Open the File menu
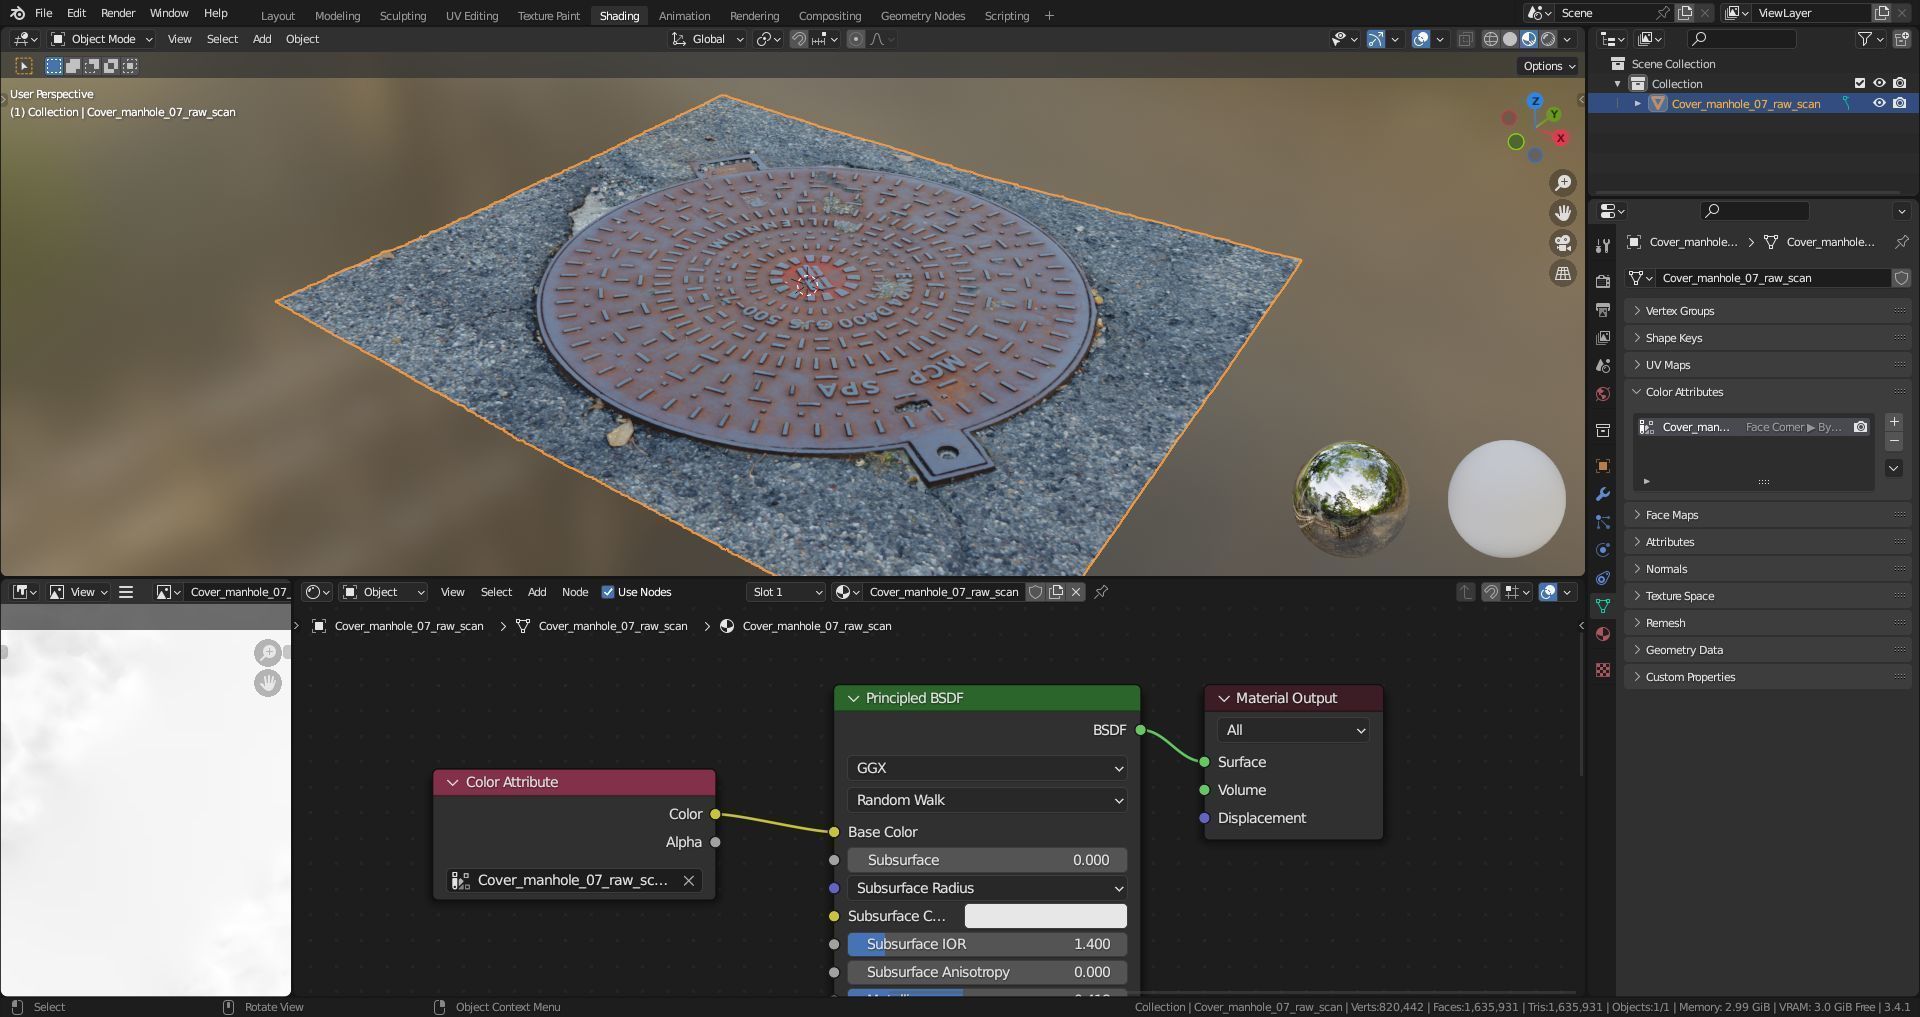This screenshot has height=1017, width=1920. (x=43, y=13)
